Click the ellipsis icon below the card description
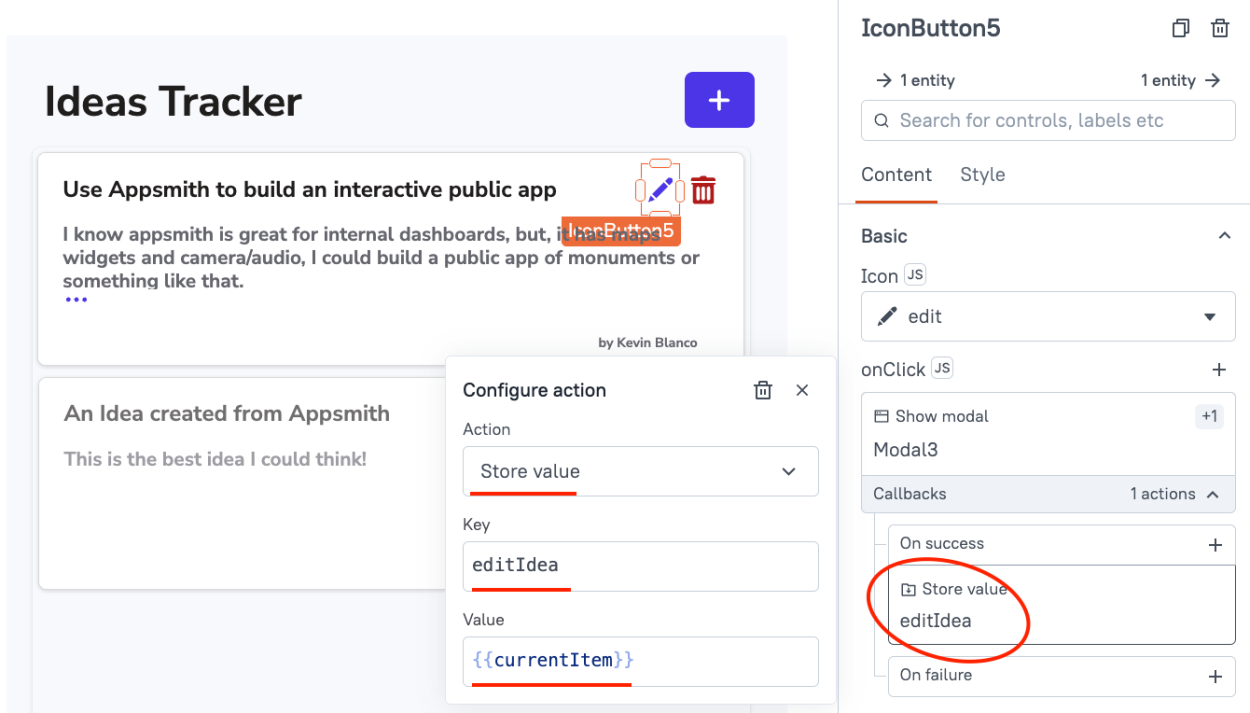Viewport: 1250px width, 713px height. [x=76, y=297]
